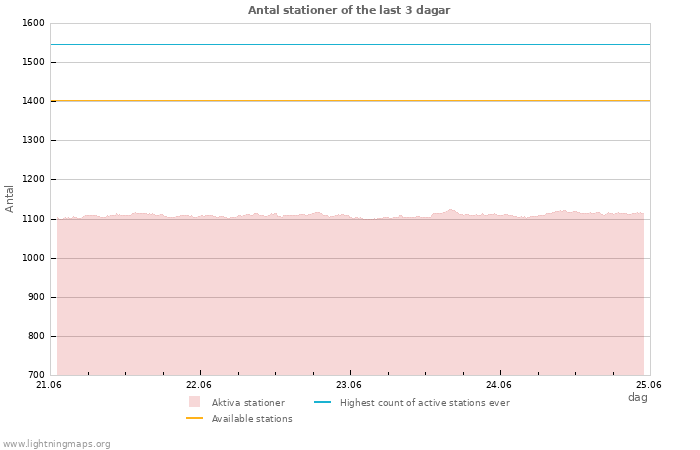Click the orange Available stations legend line
The image size is (700, 450).
pyautogui.click(x=194, y=418)
